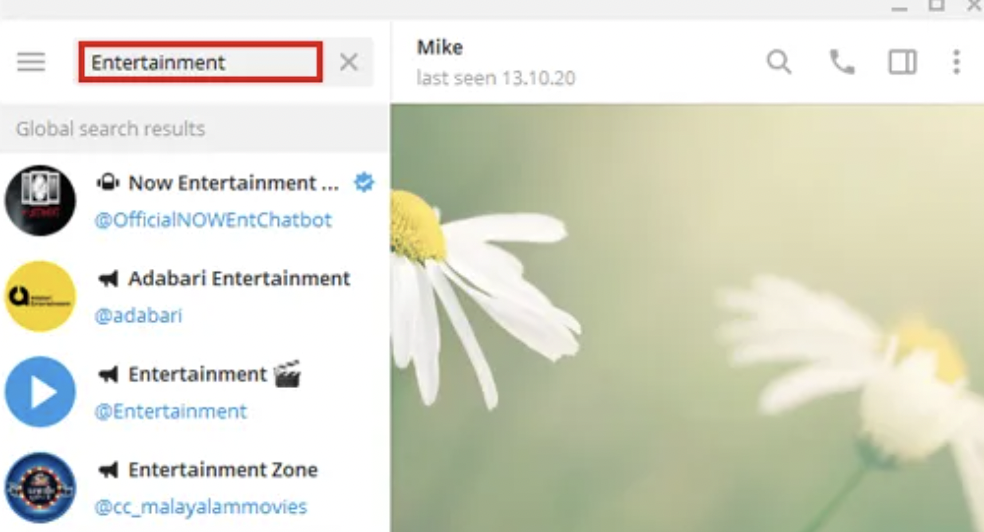Click the @cc_malayalammovies username
Viewport: 984px width, 532px height.
(x=201, y=507)
